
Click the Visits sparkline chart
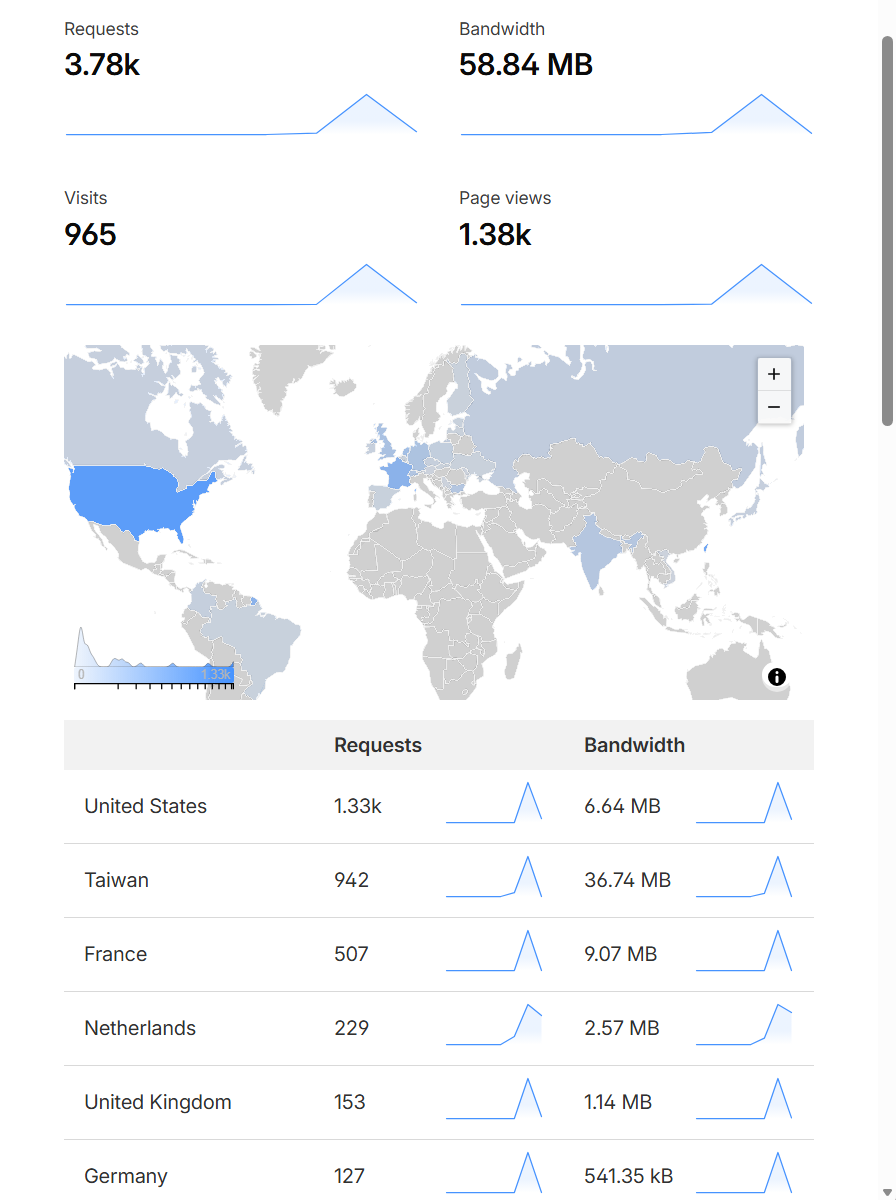(241, 284)
